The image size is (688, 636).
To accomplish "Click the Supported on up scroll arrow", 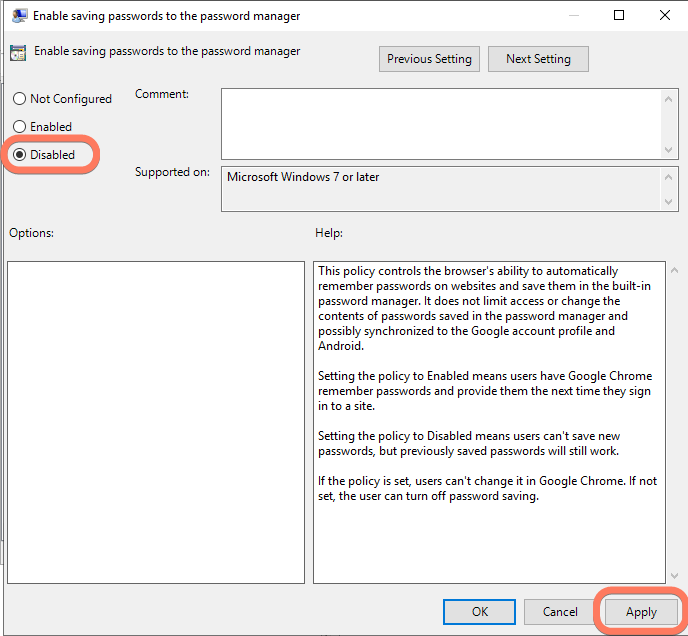I will 668,177.
